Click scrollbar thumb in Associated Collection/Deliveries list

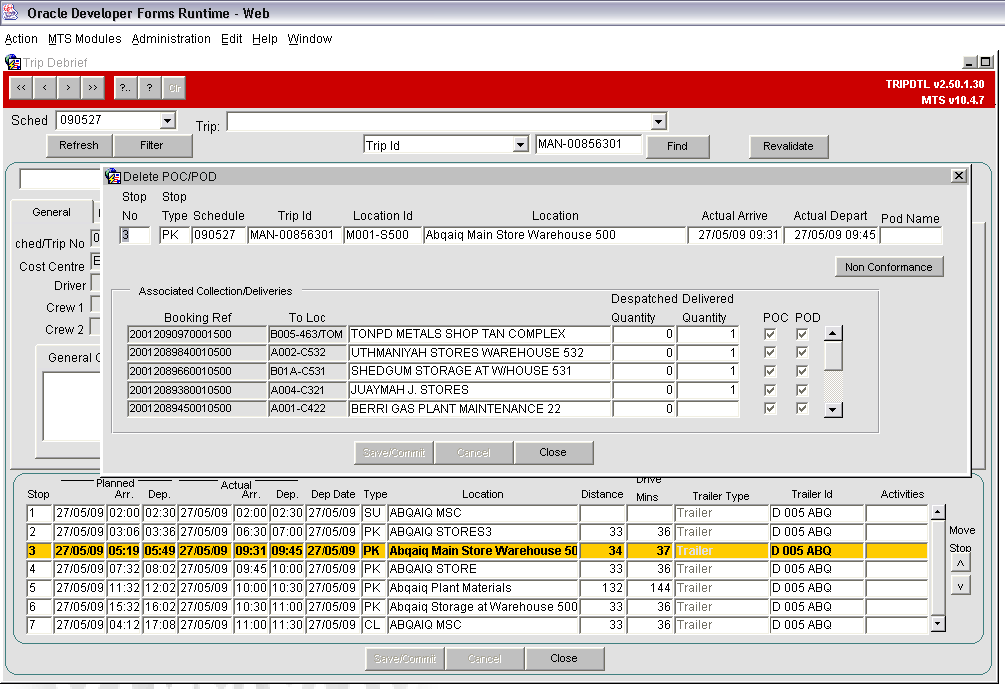[x=833, y=356]
